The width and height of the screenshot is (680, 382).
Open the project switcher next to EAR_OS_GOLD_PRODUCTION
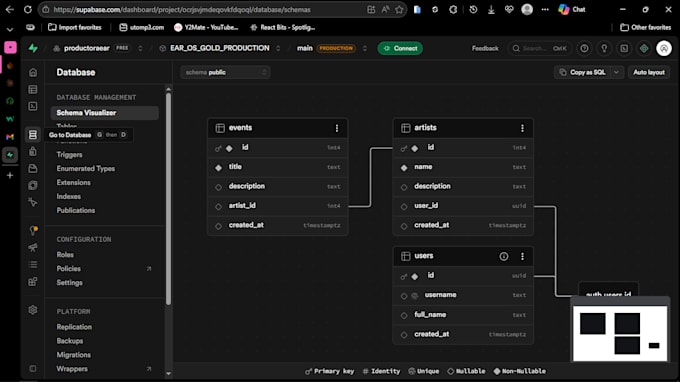coord(278,48)
